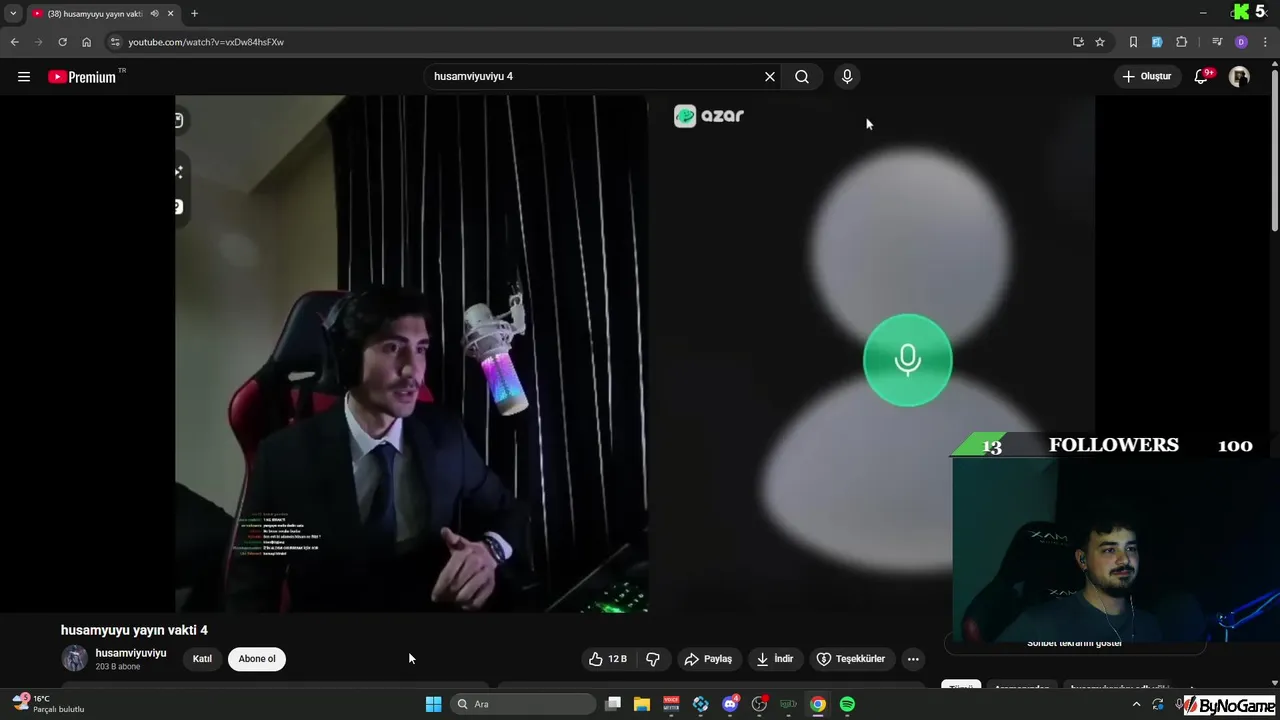The image size is (1280, 720).
Task: Open the blue FI extension icon
Action: pos(1157,42)
